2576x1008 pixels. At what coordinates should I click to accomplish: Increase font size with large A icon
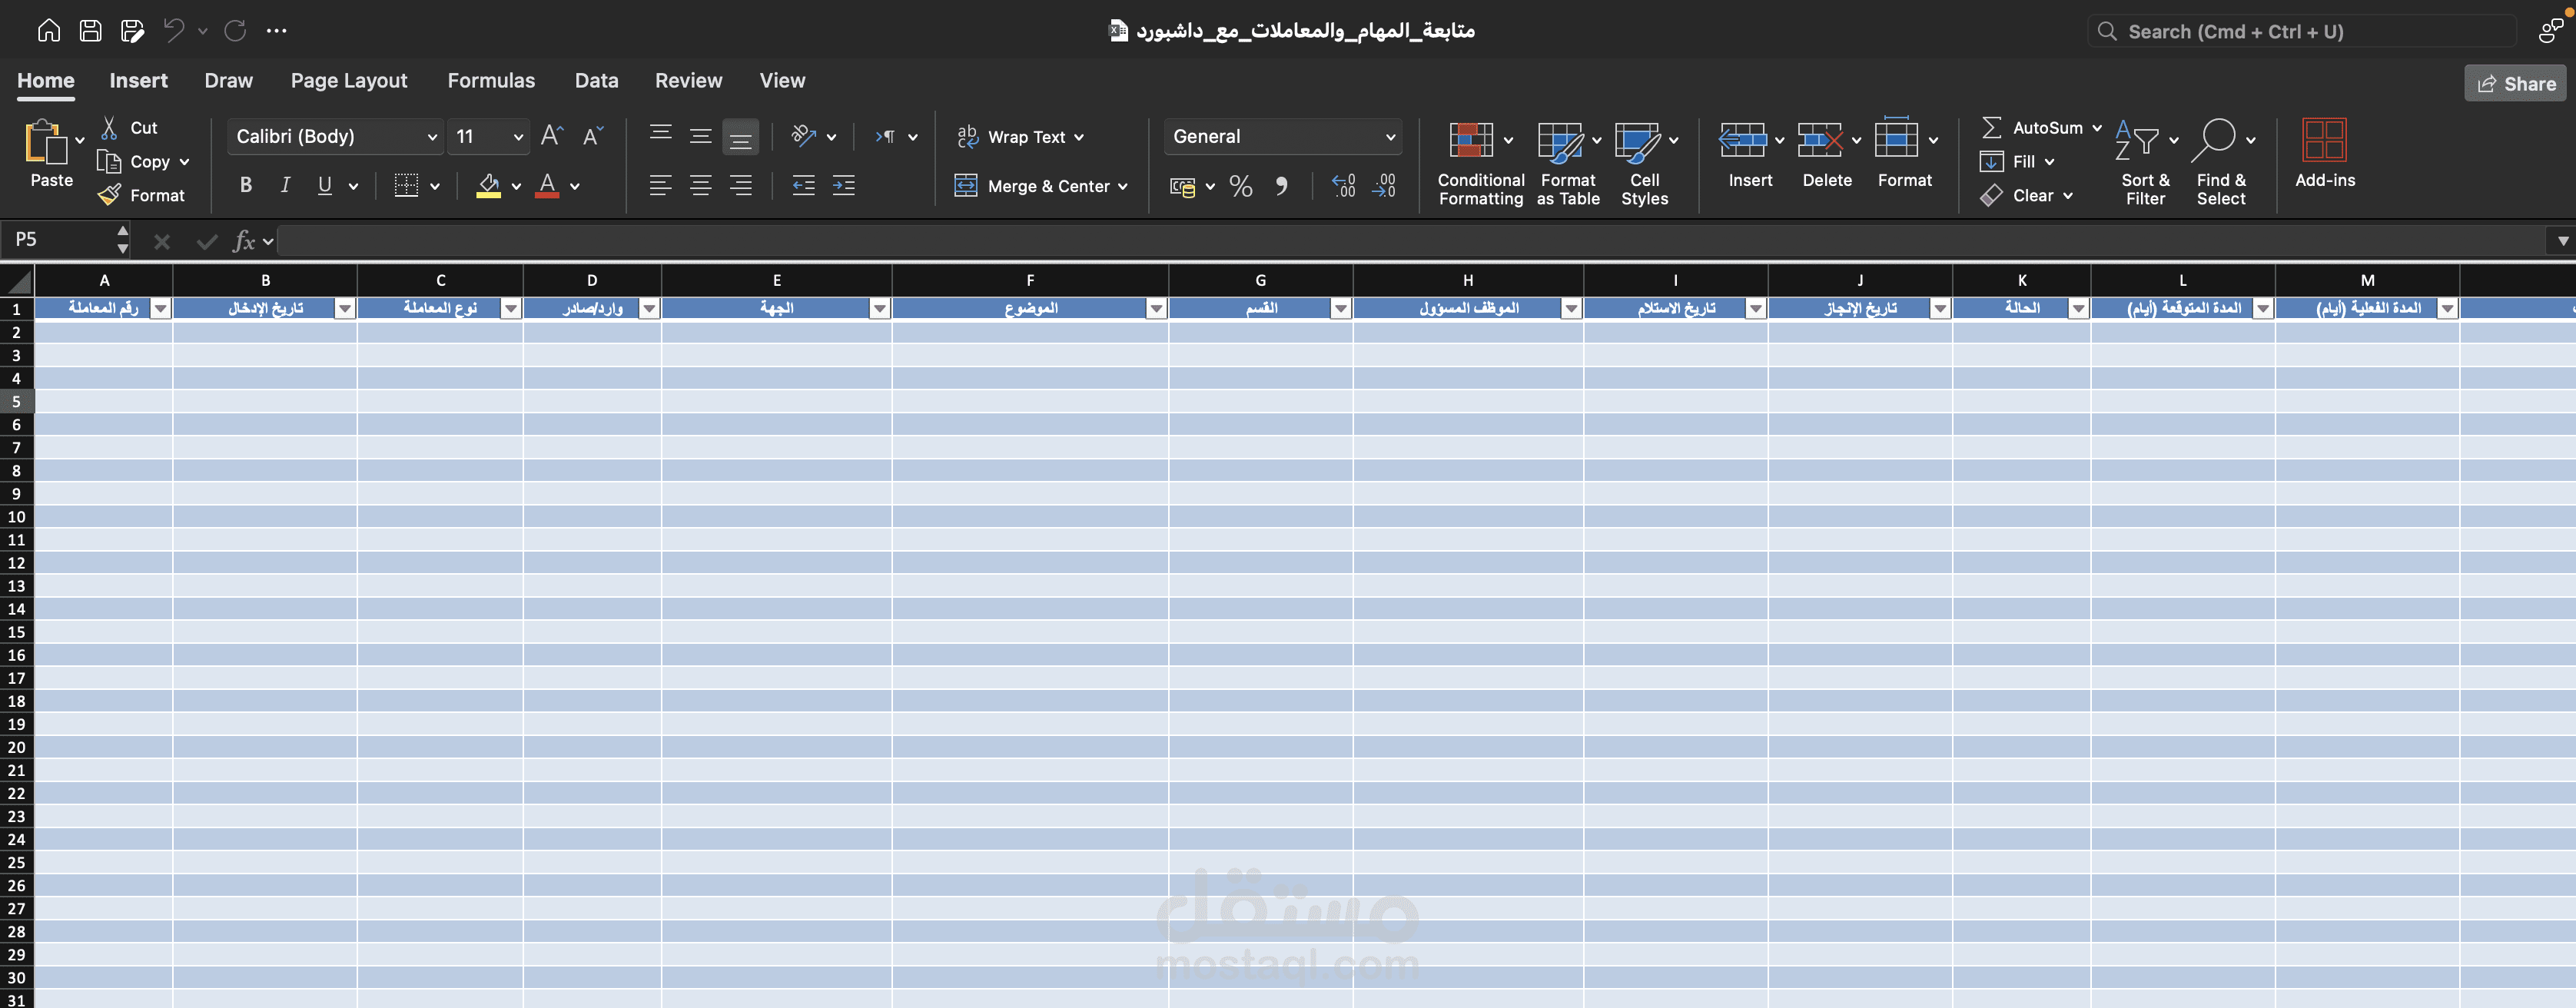pyautogui.click(x=552, y=136)
